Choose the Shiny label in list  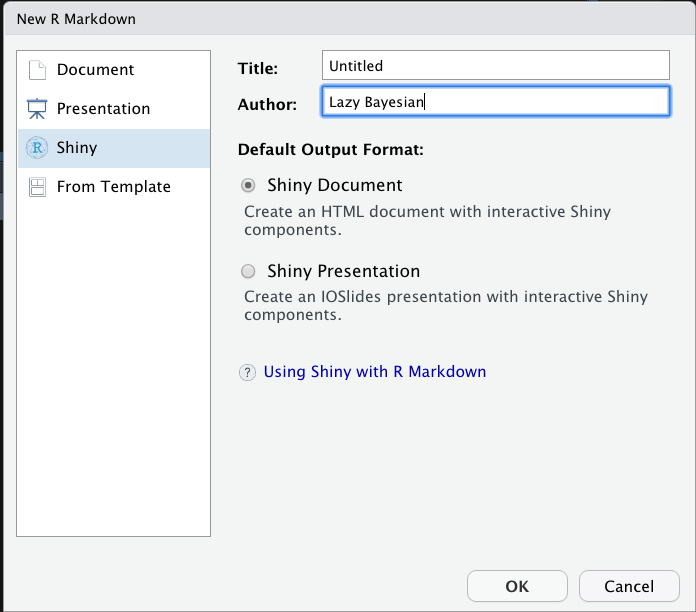77,148
